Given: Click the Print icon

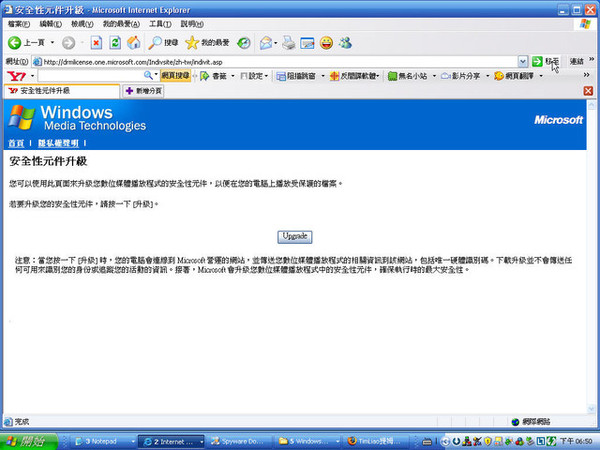Looking at the screenshot, I should 289,43.
